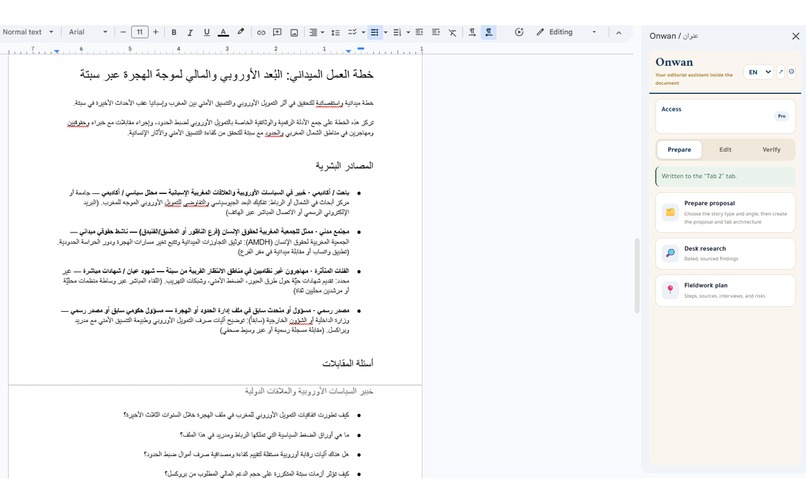Collapse the toolbar with the up chevron
The height and width of the screenshot is (504, 806).
619,32
